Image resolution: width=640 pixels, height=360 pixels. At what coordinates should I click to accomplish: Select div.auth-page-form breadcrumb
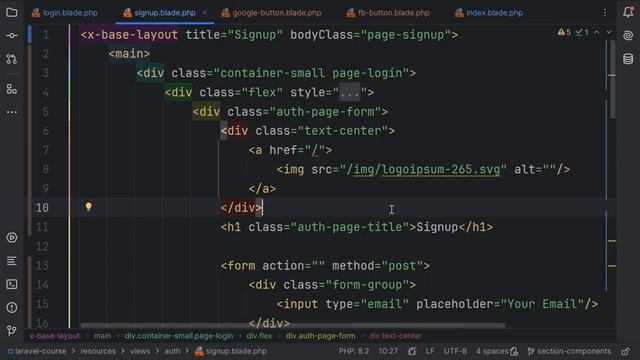pyautogui.click(x=320, y=336)
